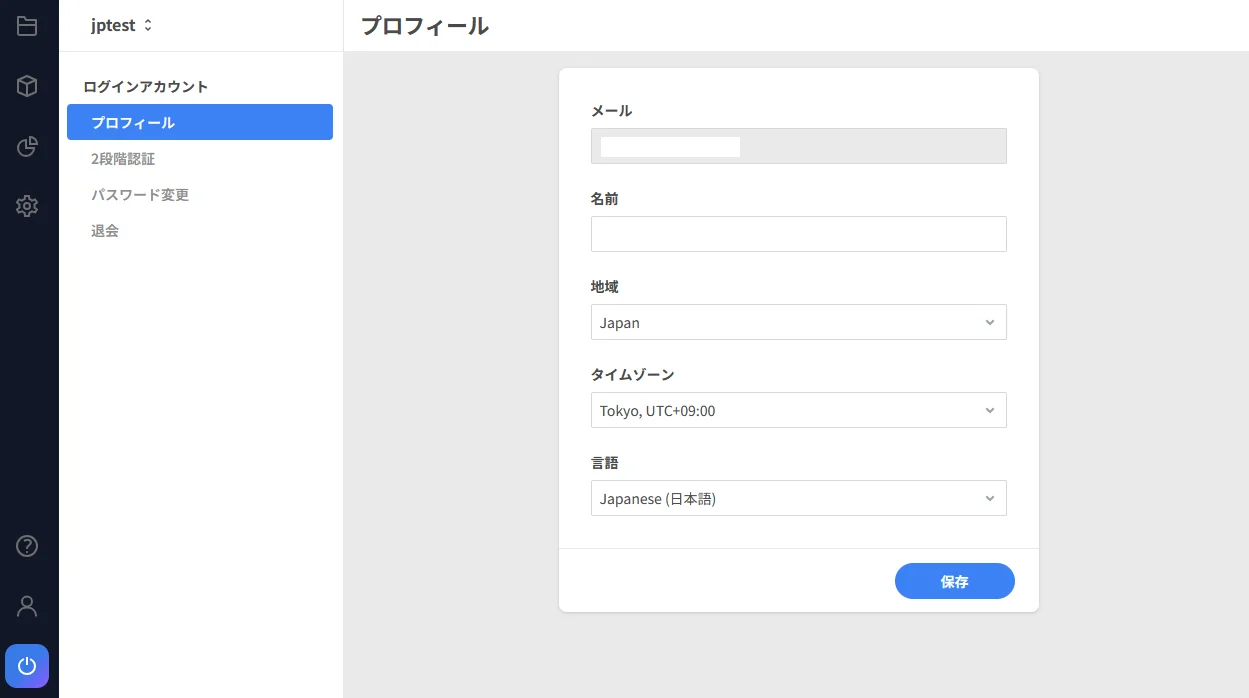The height and width of the screenshot is (698, 1249).
Task: Click the ログインアカウント section heading
Action: pyautogui.click(x=146, y=87)
